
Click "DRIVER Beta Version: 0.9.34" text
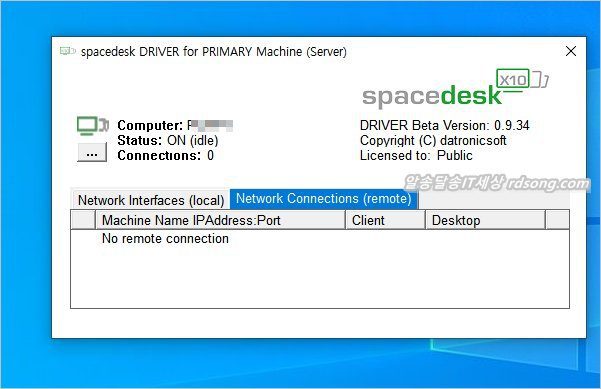point(445,125)
